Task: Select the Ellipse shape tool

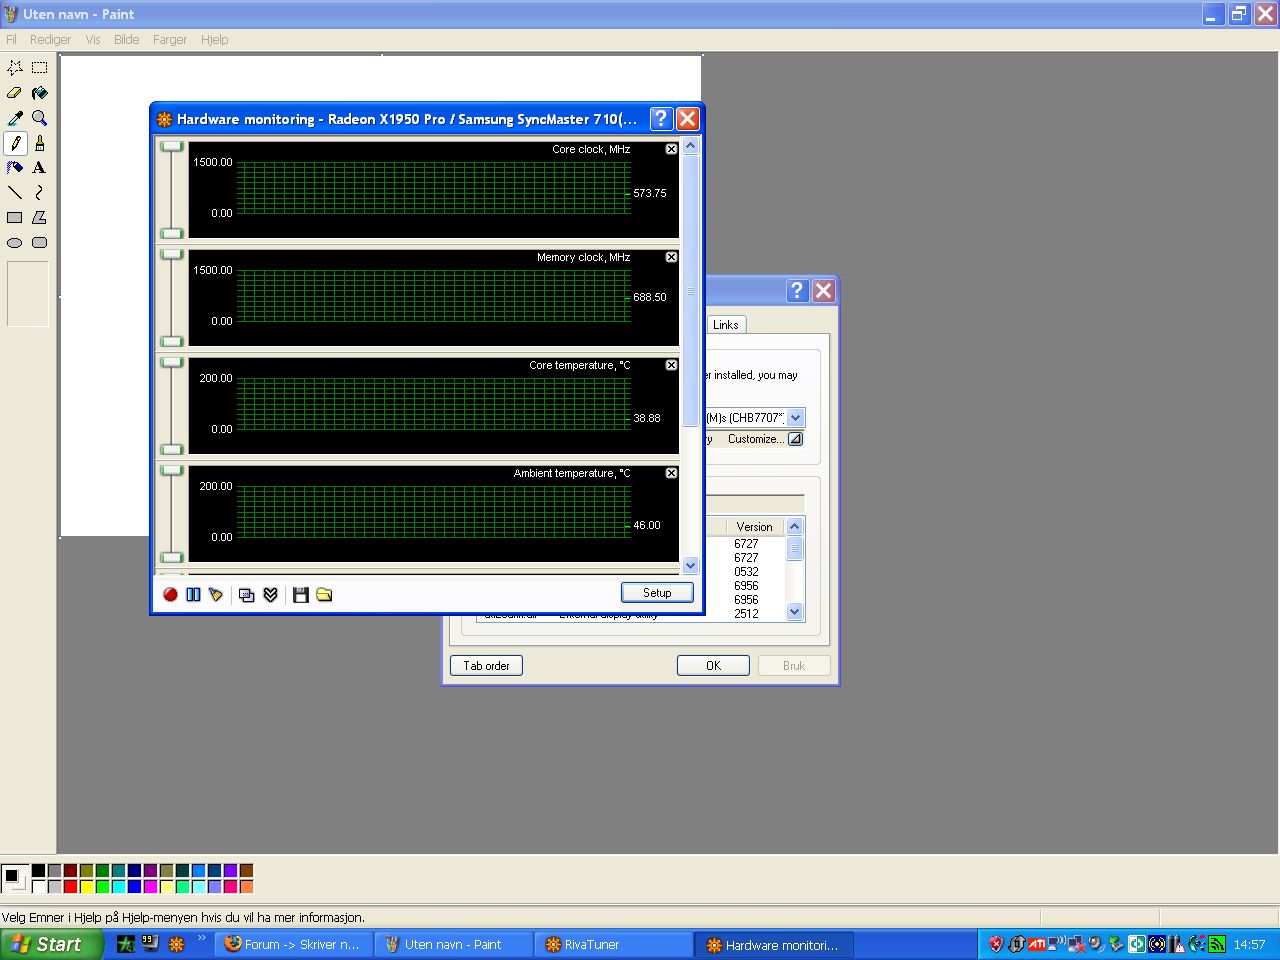Action: pyautogui.click(x=15, y=243)
